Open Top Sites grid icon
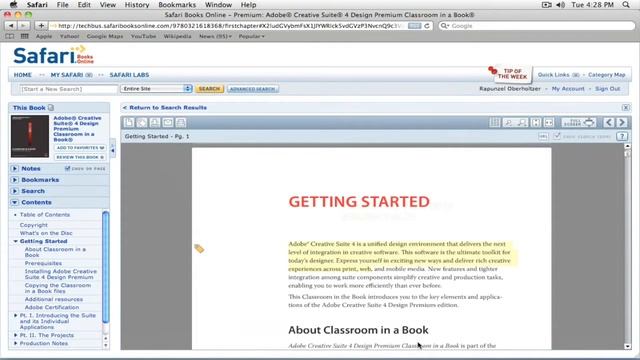This screenshot has height=360, width=640. pyautogui.click(x=24, y=36)
